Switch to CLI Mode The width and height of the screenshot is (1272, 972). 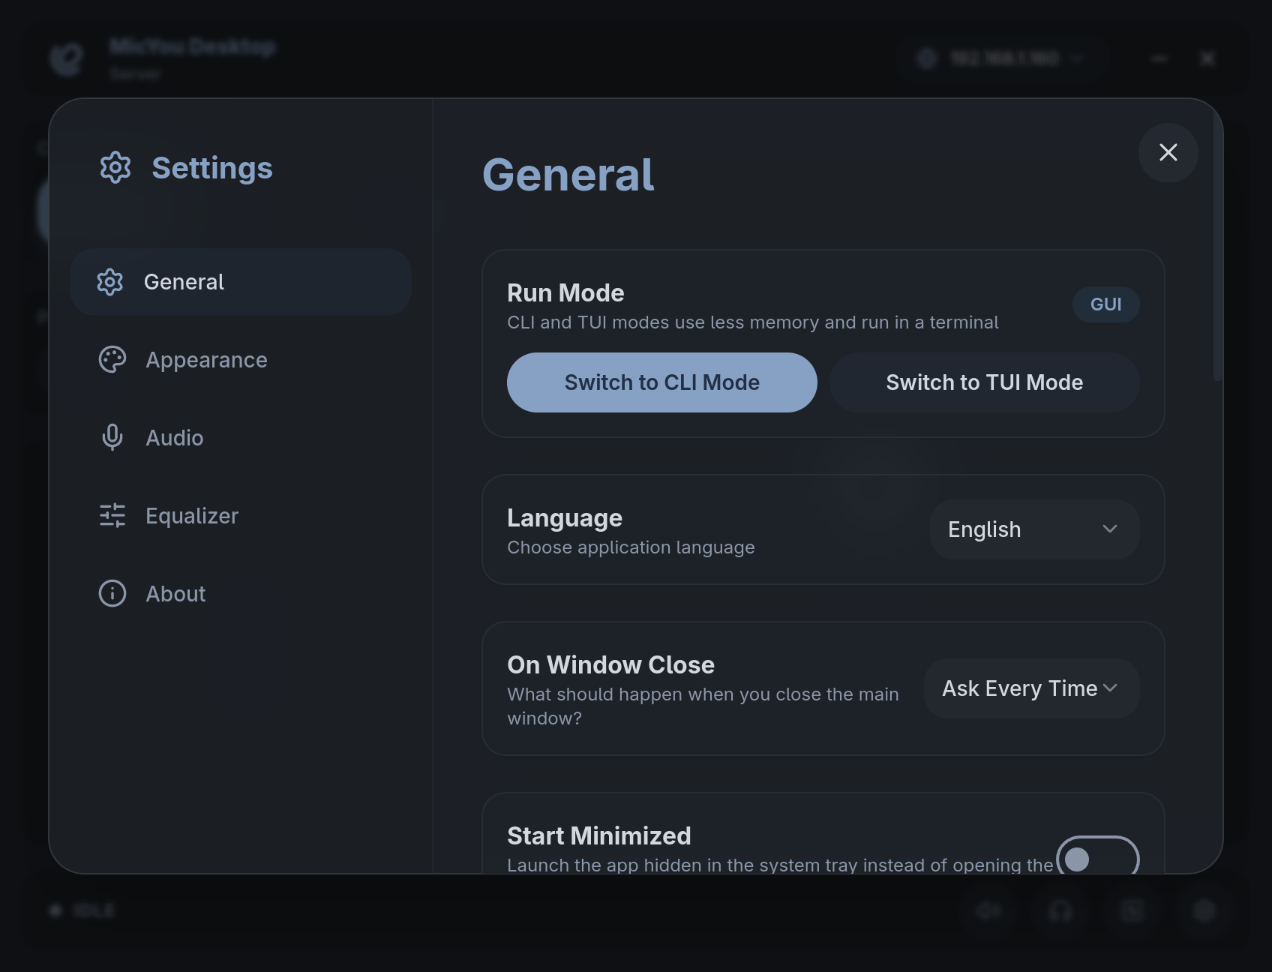point(662,382)
